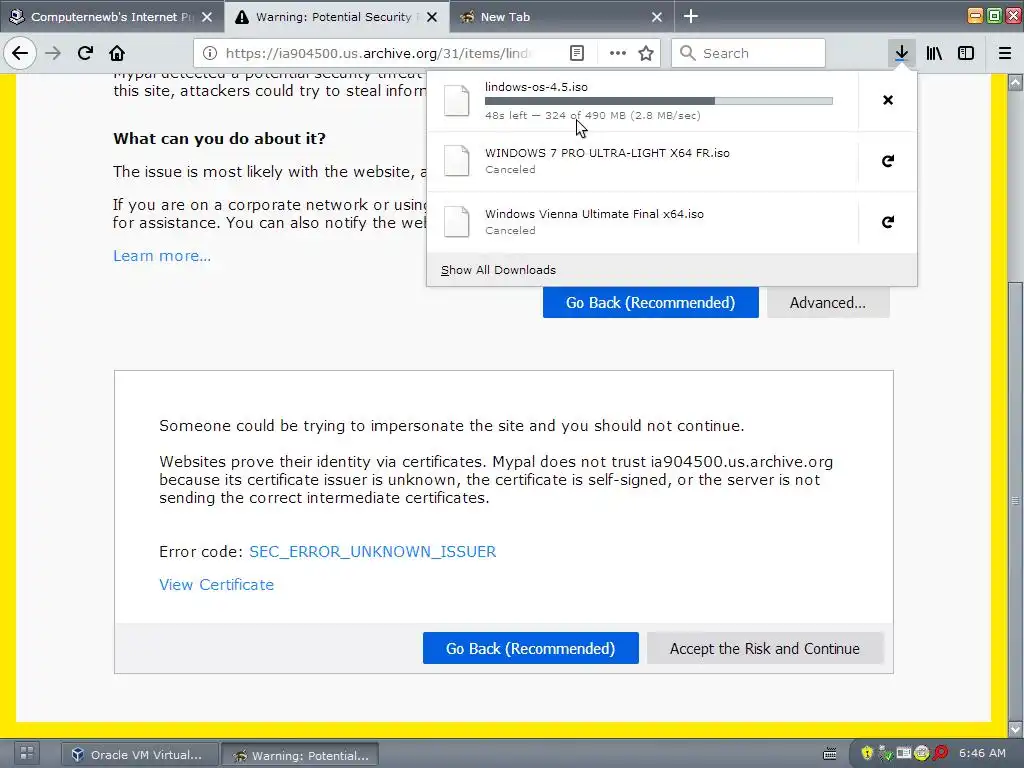Click the red tray icon

pos(940,753)
